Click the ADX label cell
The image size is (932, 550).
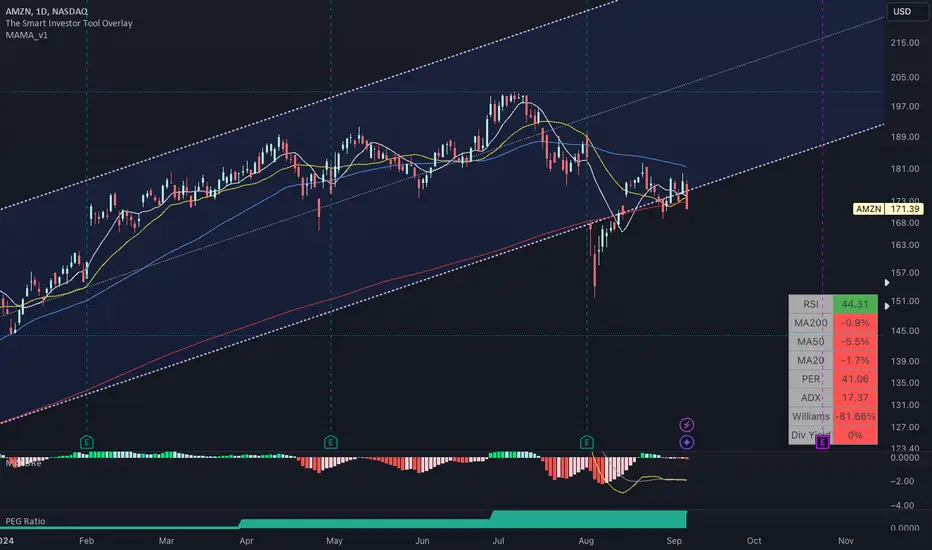coord(811,397)
